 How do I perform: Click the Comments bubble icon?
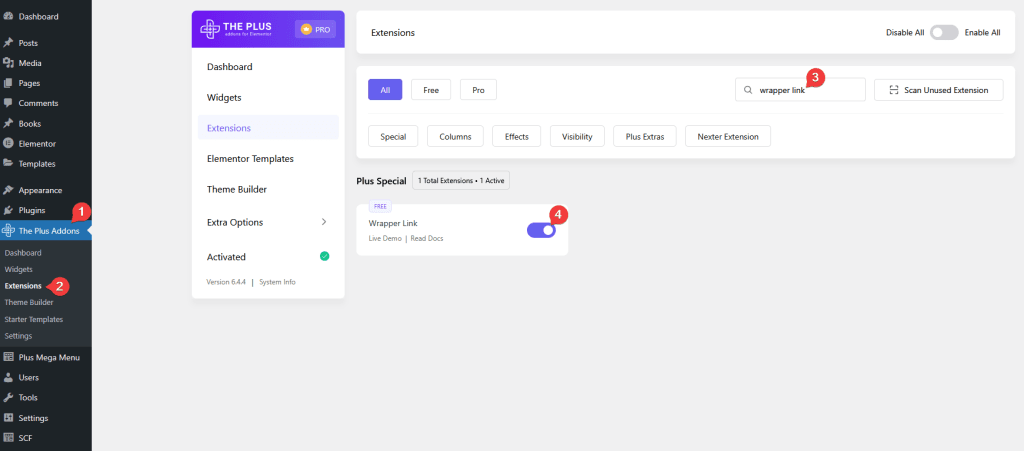click(x=8, y=103)
